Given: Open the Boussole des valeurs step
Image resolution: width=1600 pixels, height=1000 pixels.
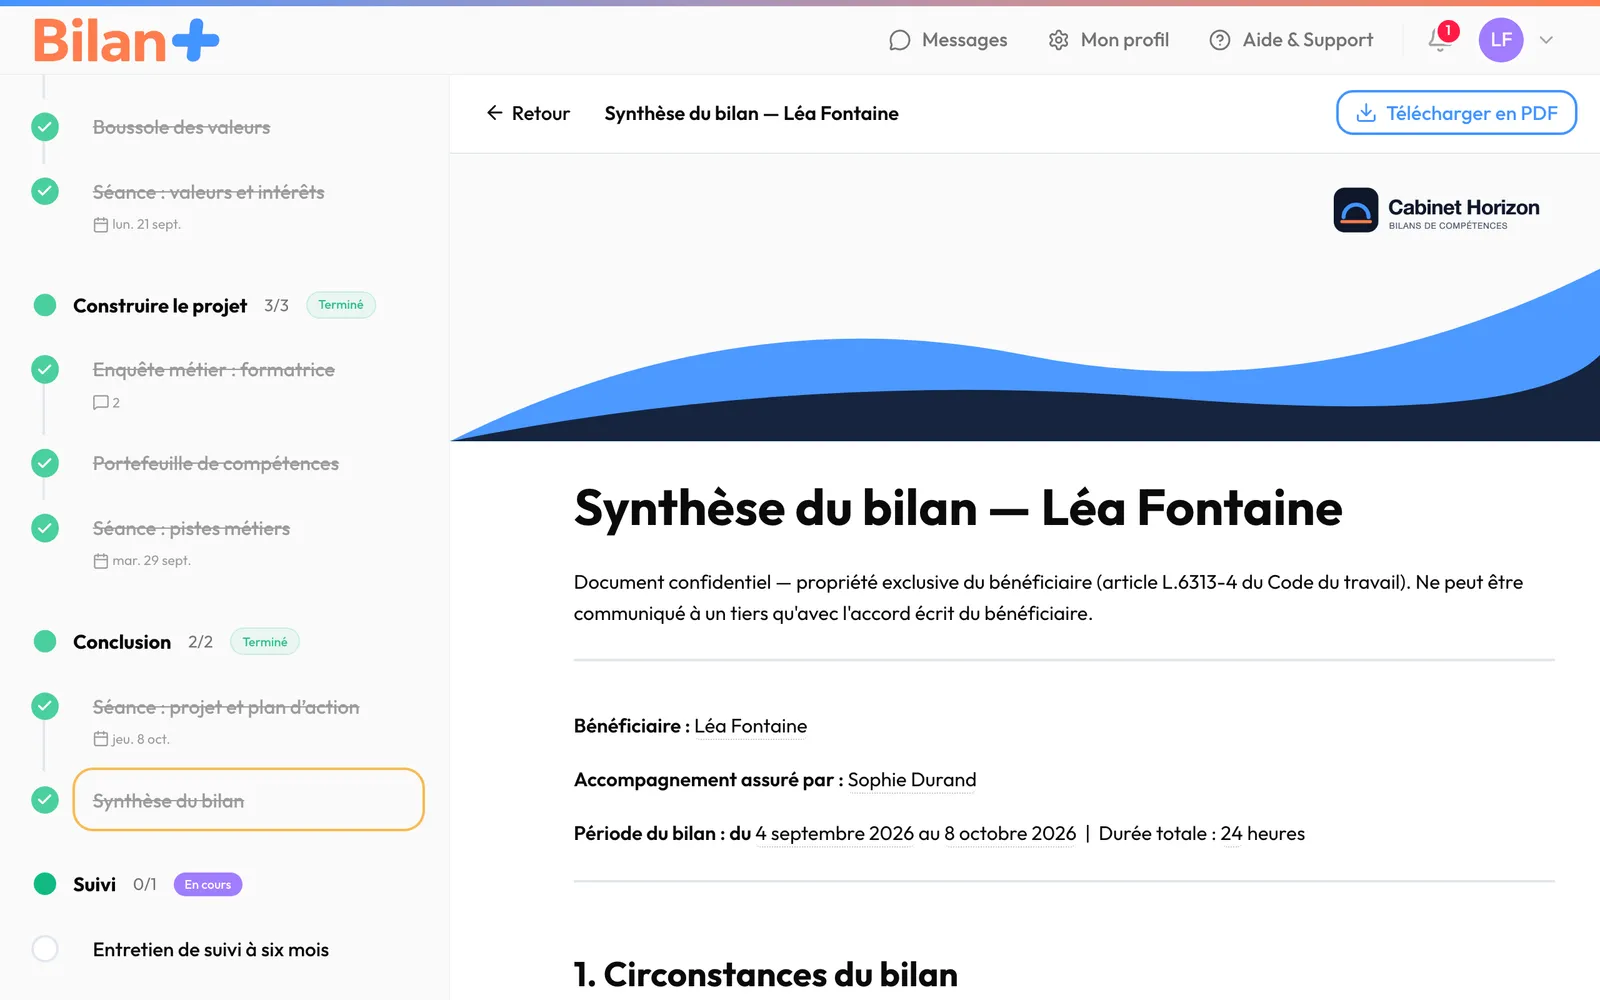Looking at the screenshot, I should pyautogui.click(x=181, y=127).
